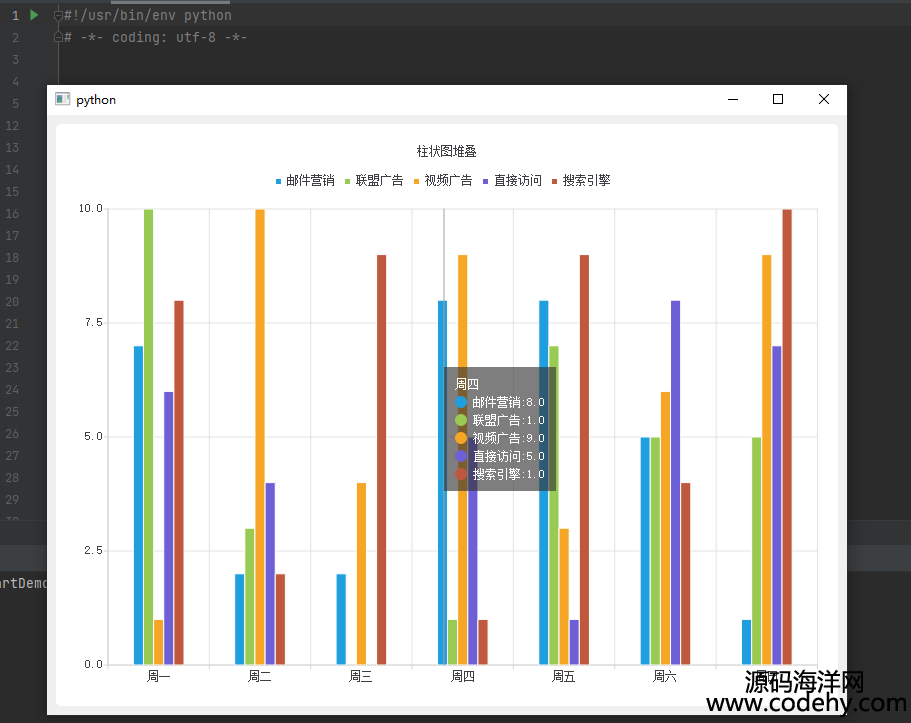Toggle the 视频广告 legend entry

[443, 181]
